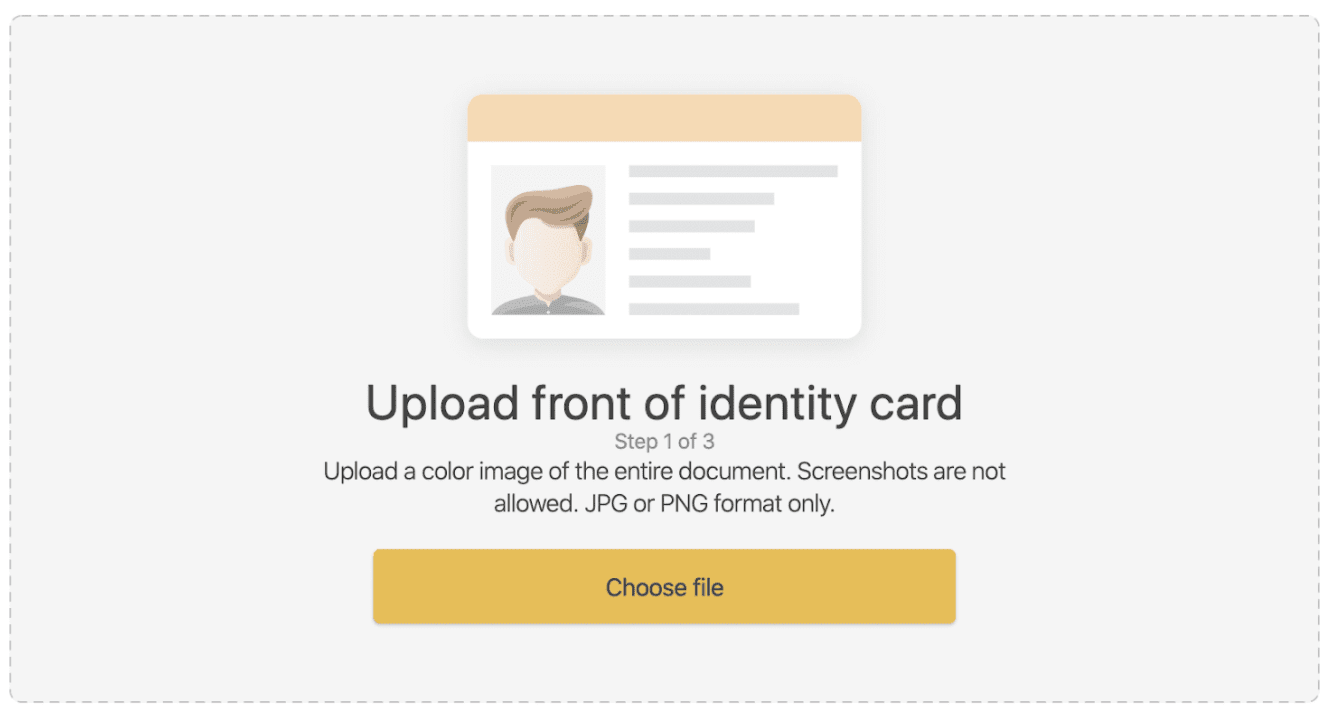Image resolution: width=1332 pixels, height=716 pixels.
Task: Click the bottom gray placeholder line on card
Action: tap(714, 309)
